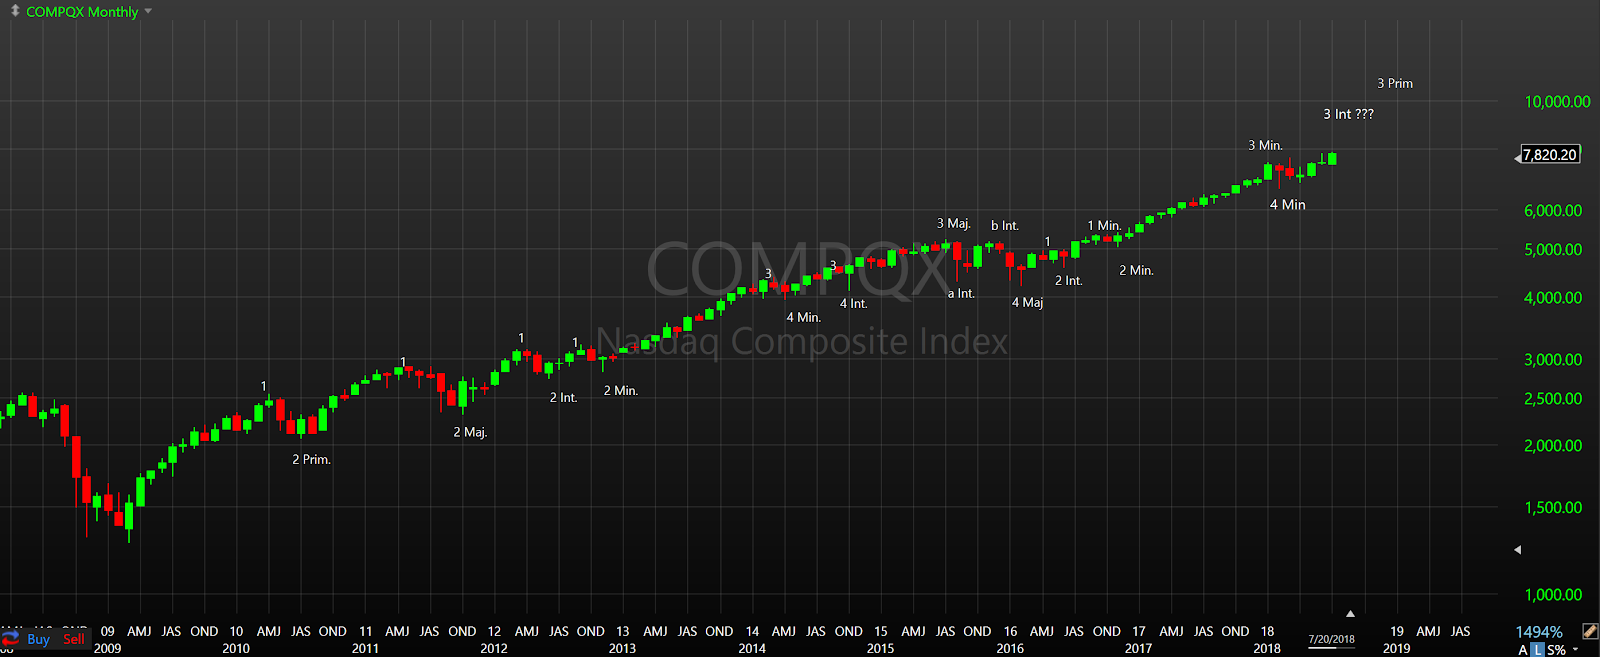Click the 3,000.00 price axis label

tap(1553, 360)
